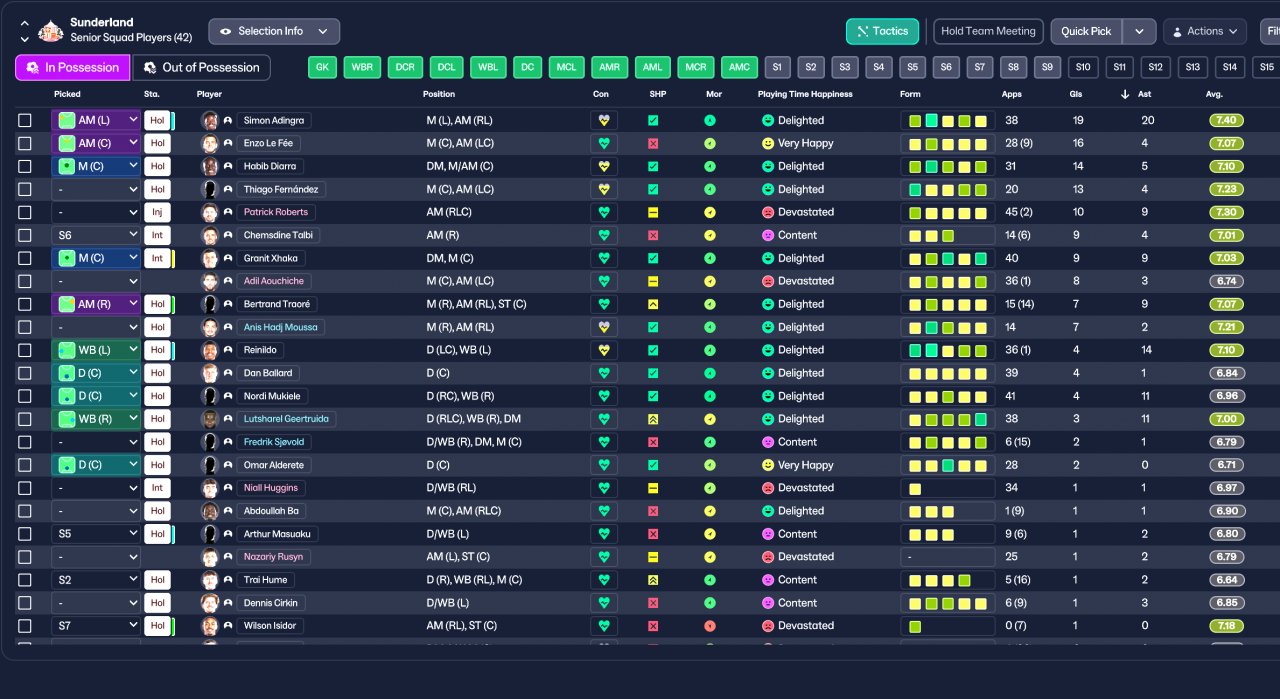This screenshot has width=1280, height=699.
Task: Click the Sunderland club badge icon
Action: [x=50, y=31]
